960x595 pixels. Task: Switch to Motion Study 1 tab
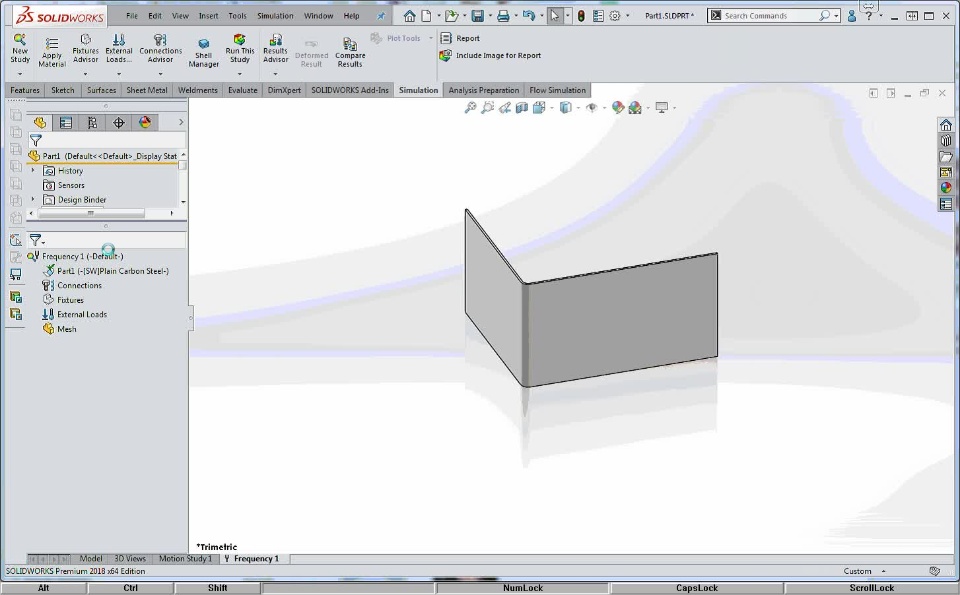[185, 558]
